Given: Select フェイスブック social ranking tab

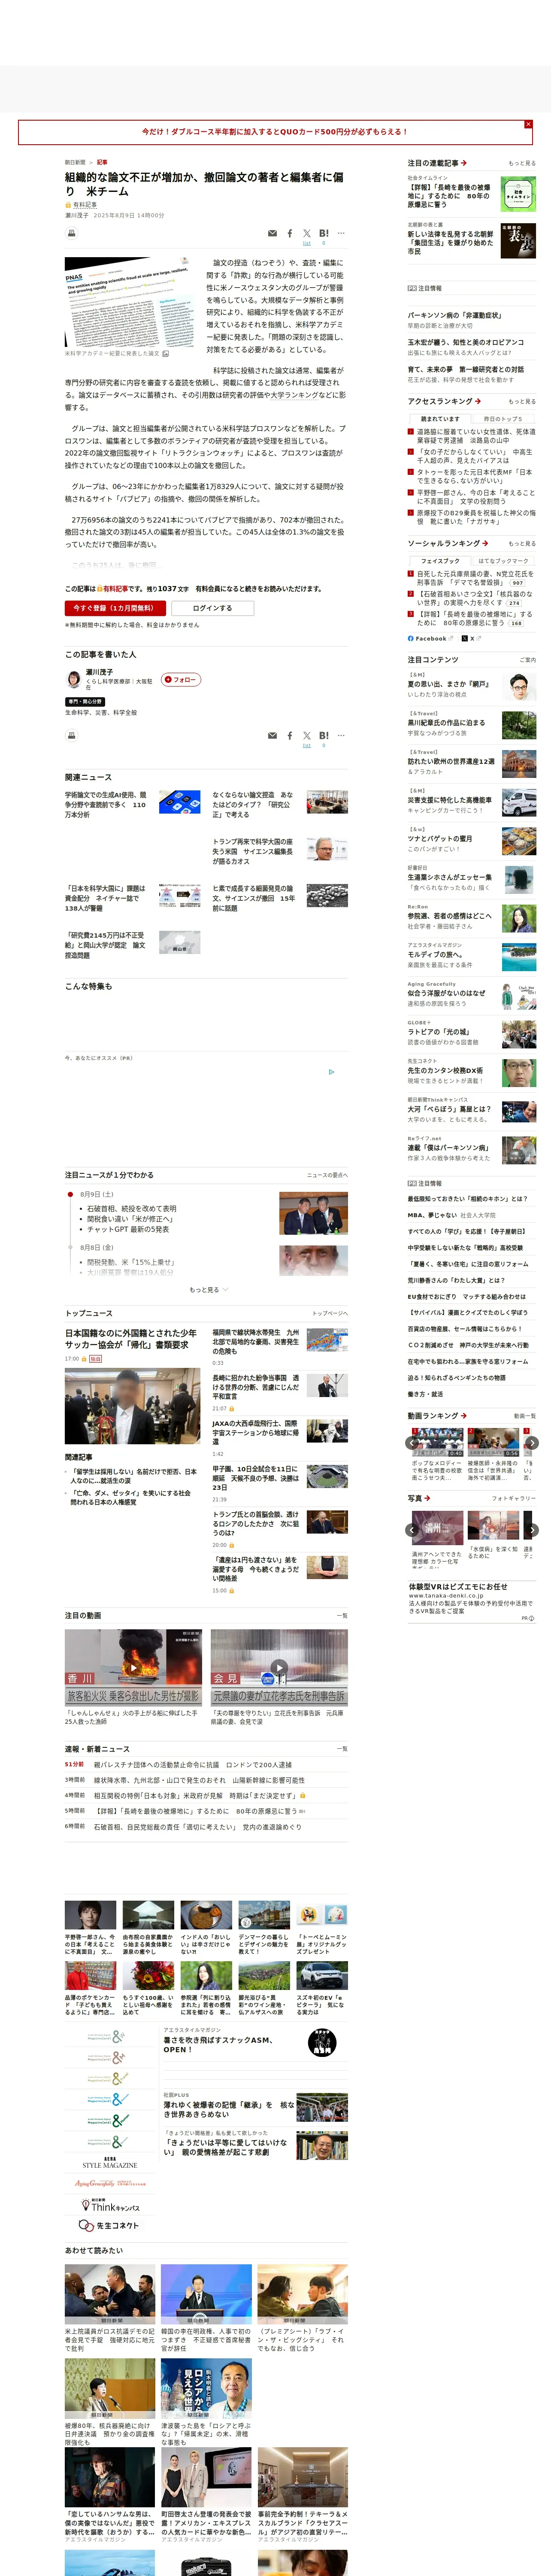Looking at the screenshot, I should 440,561.
